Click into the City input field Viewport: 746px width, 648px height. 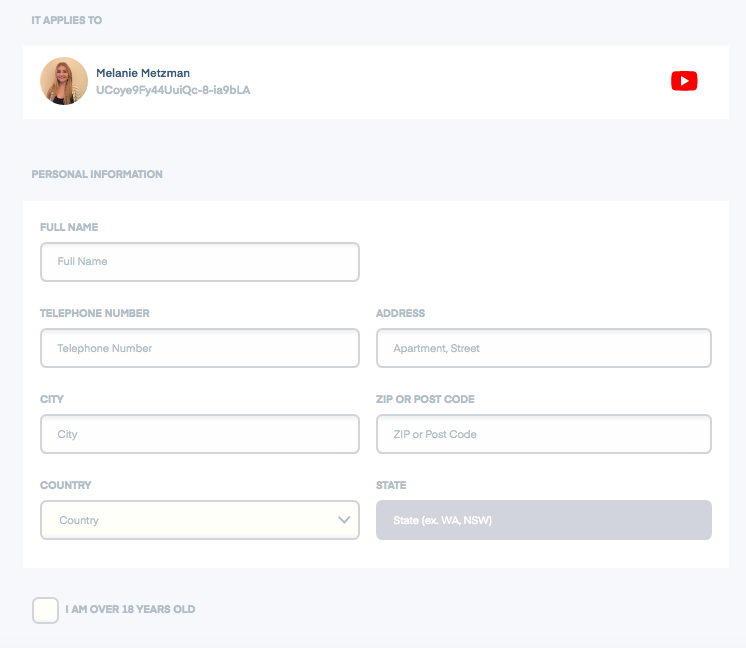point(200,434)
